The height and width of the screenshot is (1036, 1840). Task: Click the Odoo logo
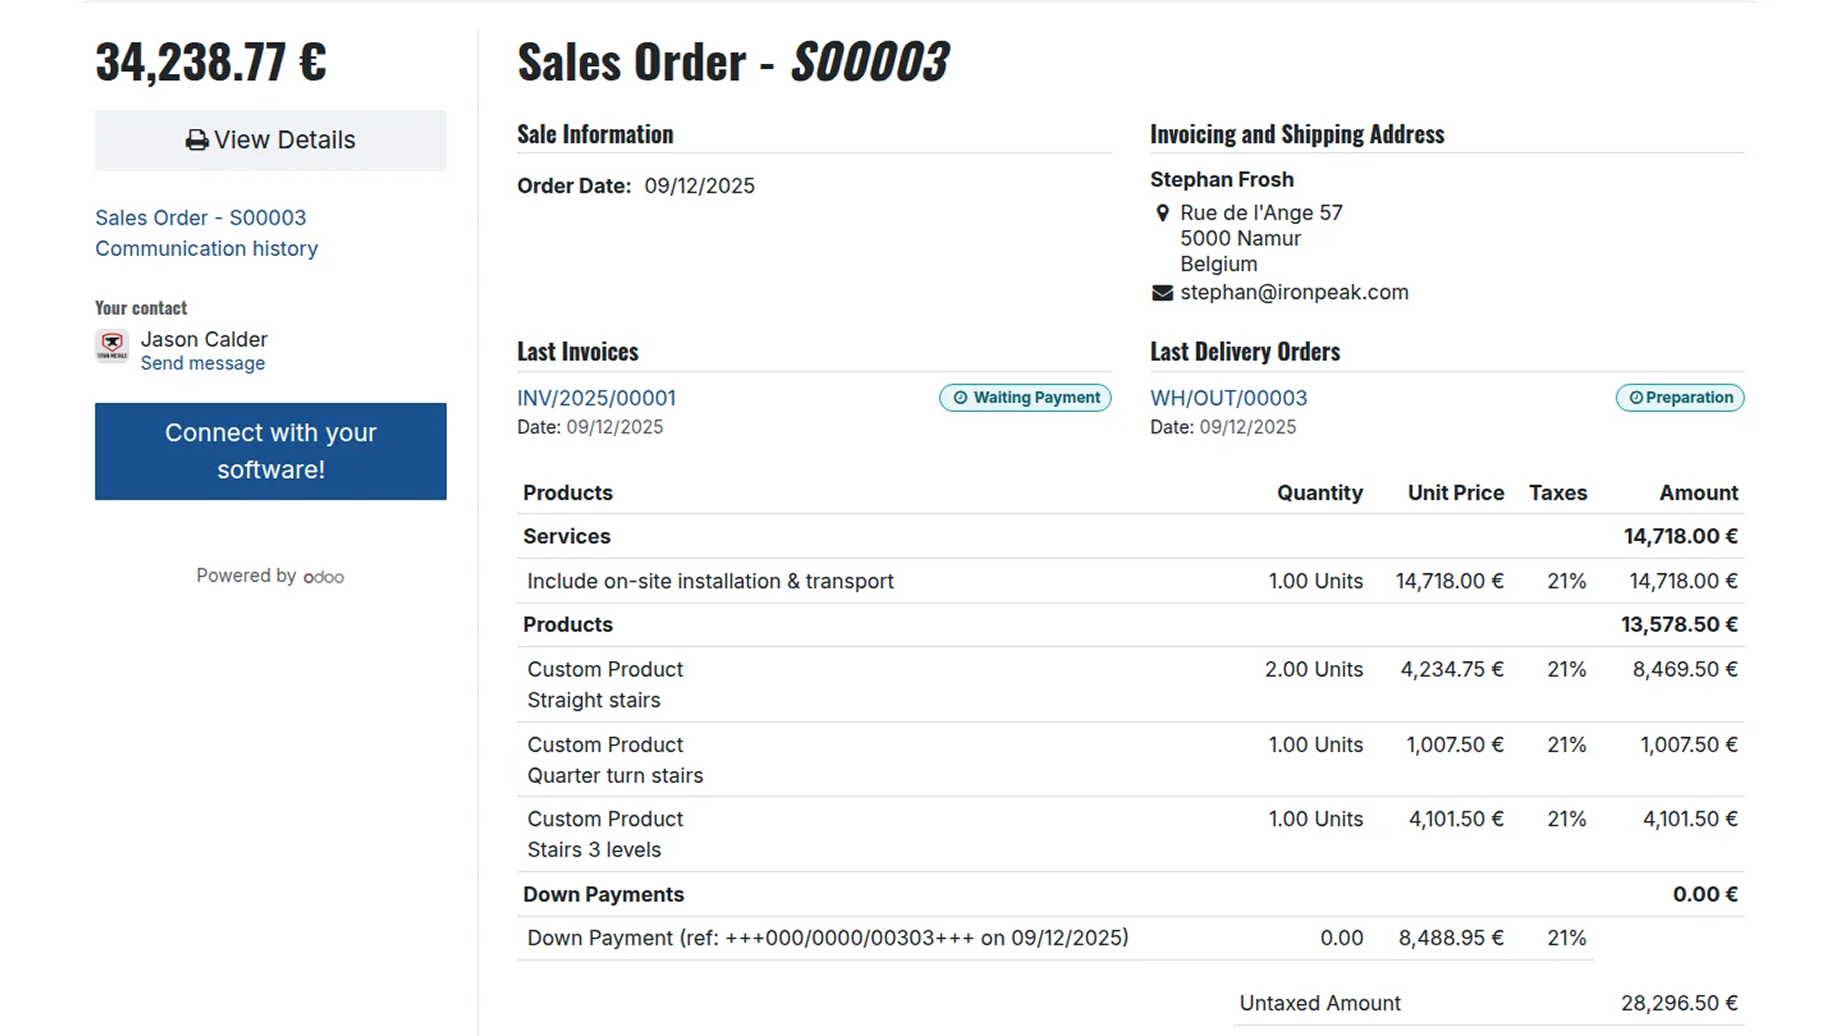pos(324,577)
